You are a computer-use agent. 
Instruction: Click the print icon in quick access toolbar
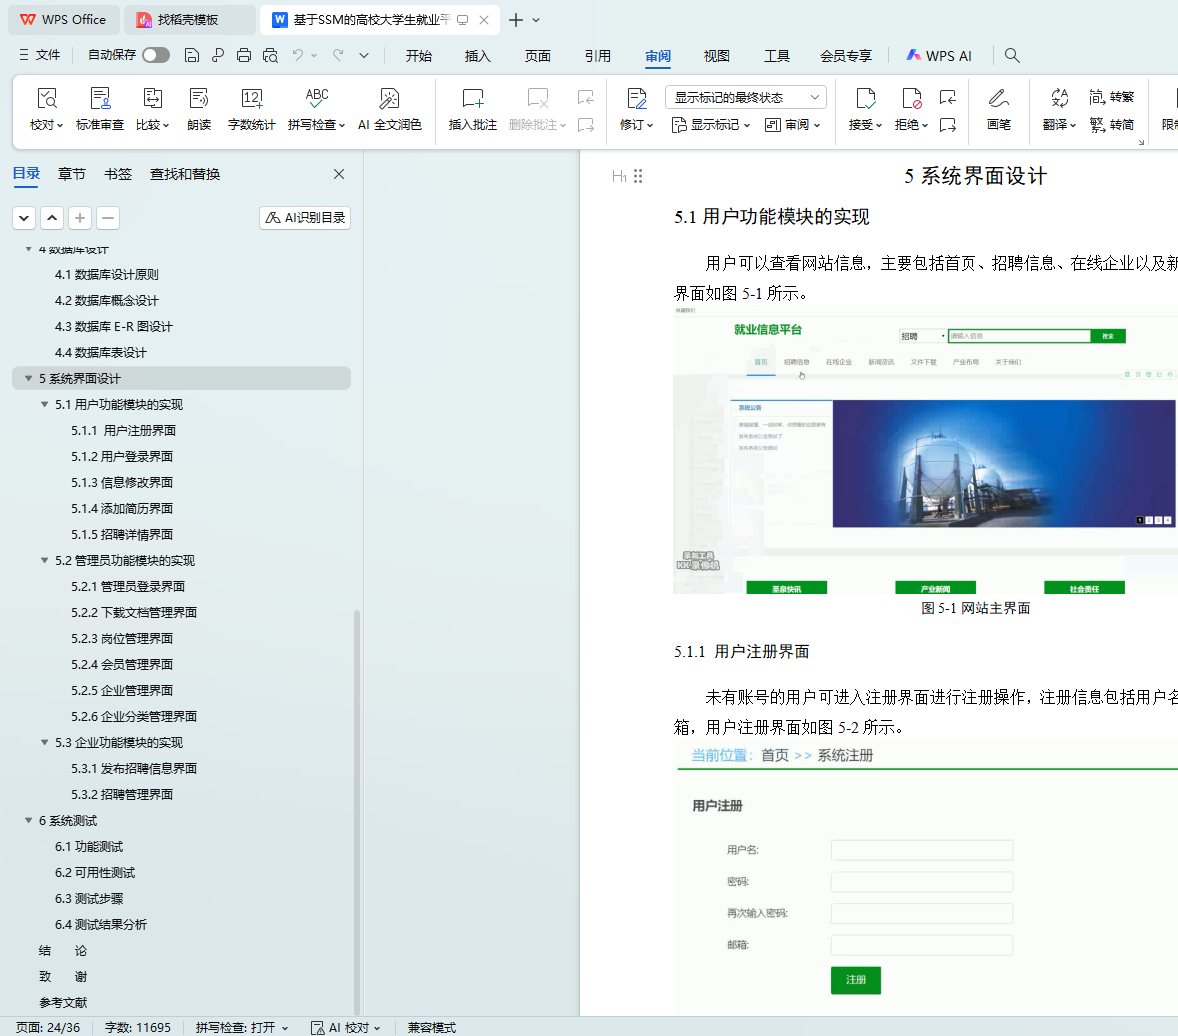[x=244, y=55]
